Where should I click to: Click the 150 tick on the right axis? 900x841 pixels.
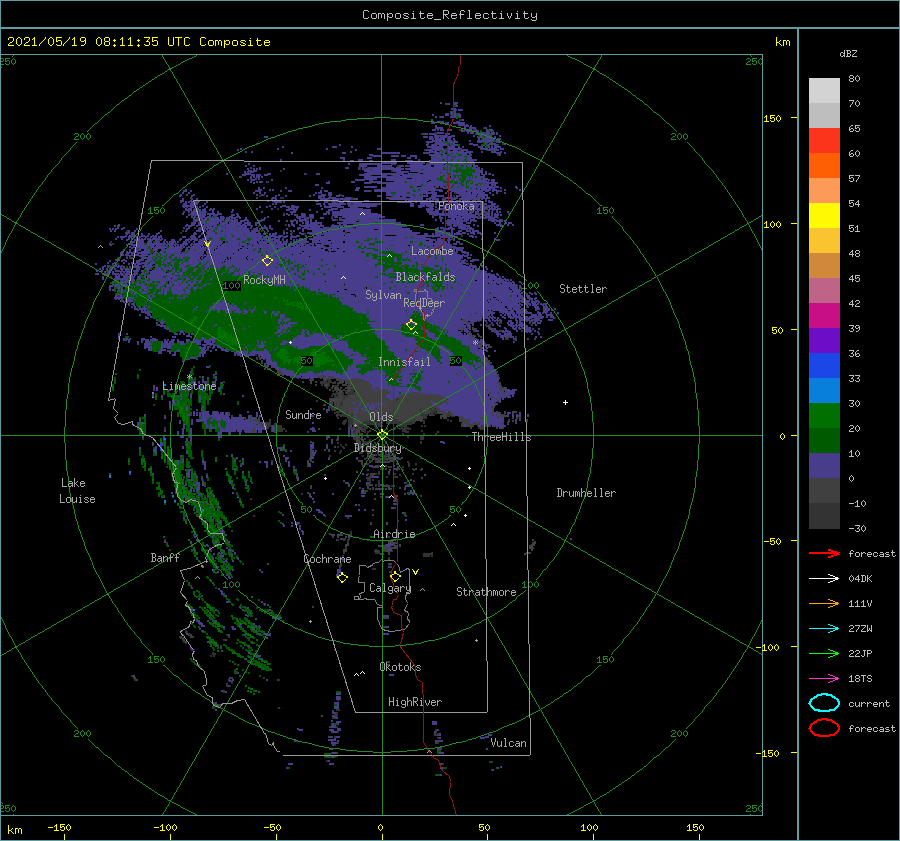tap(772, 118)
